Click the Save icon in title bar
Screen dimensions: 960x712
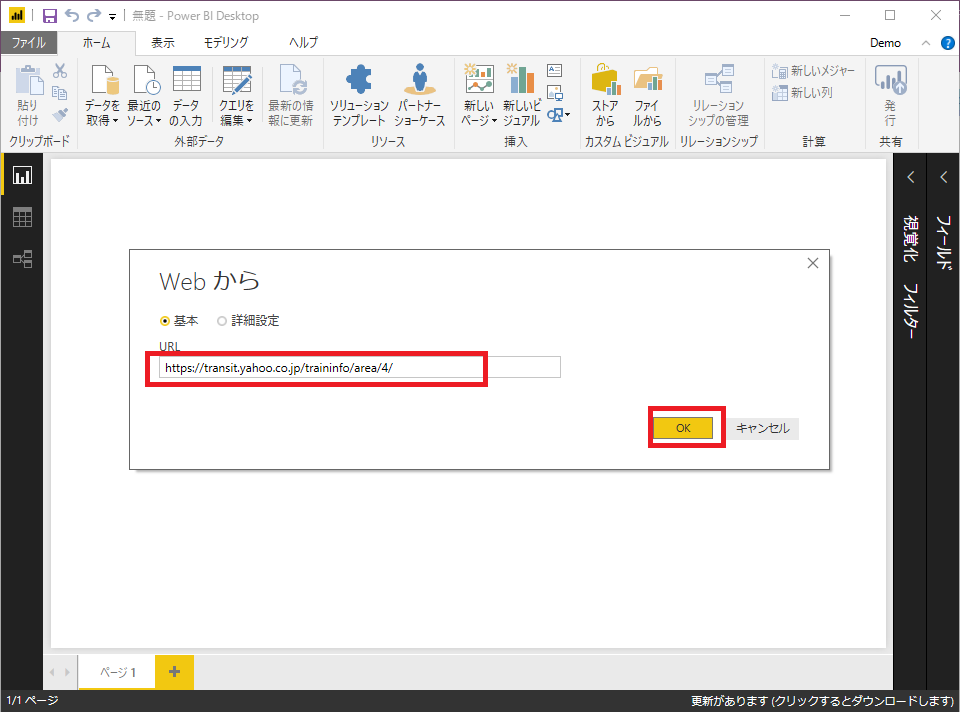click(50, 15)
